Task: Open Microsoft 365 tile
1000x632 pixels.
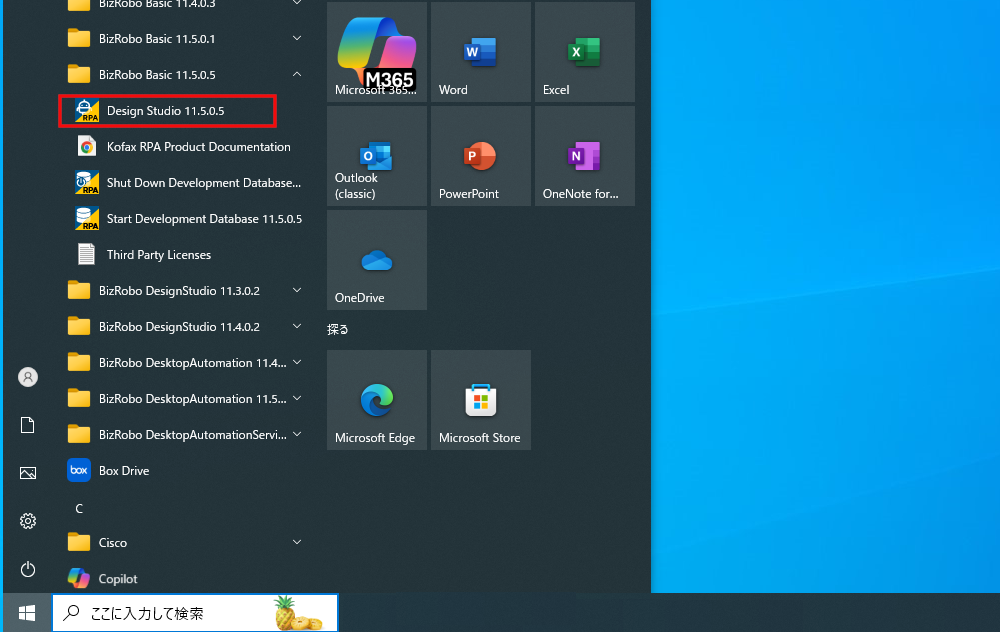Action: click(377, 52)
